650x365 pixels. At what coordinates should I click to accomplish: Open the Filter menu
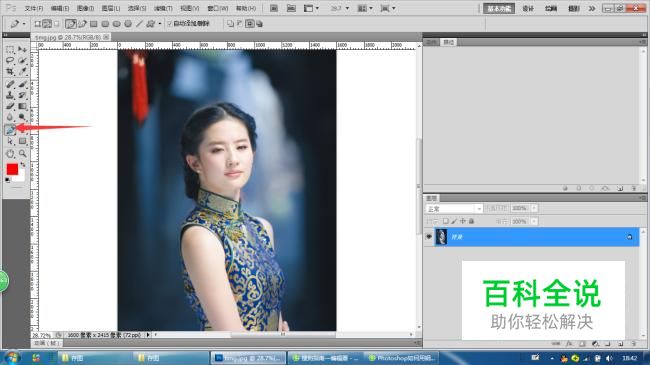pyautogui.click(x=163, y=8)
